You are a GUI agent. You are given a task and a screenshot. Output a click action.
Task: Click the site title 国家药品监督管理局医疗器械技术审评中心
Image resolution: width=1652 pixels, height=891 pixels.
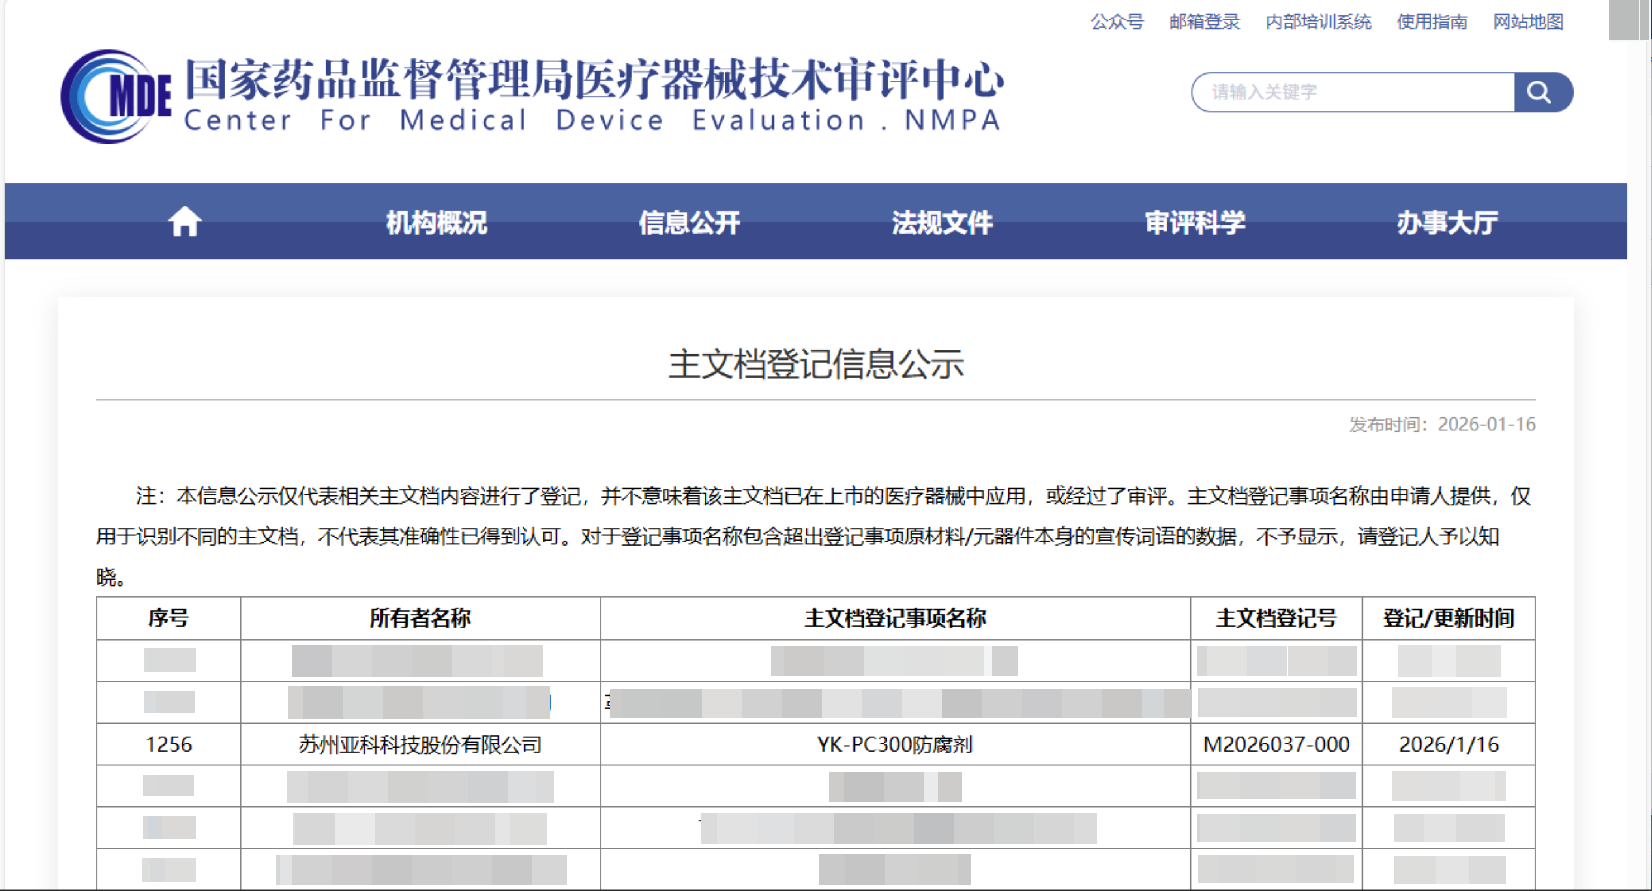(x=594, y=80)
